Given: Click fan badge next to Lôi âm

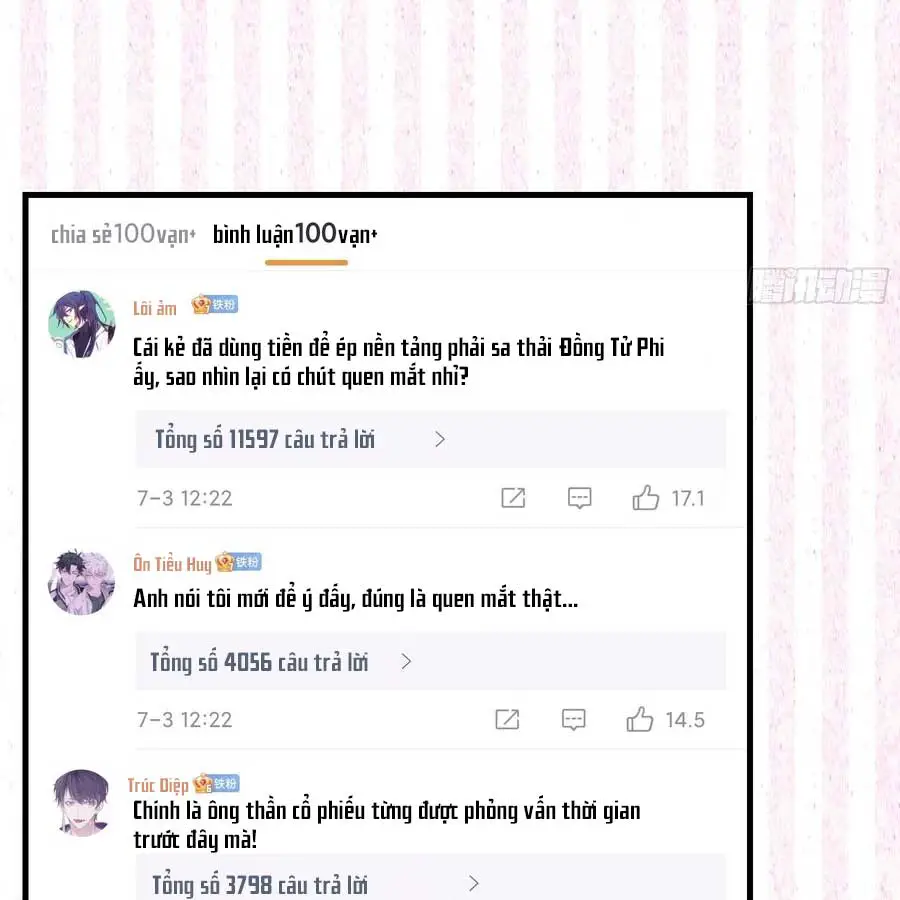Looking at the screenshot, I should (215, 305).
